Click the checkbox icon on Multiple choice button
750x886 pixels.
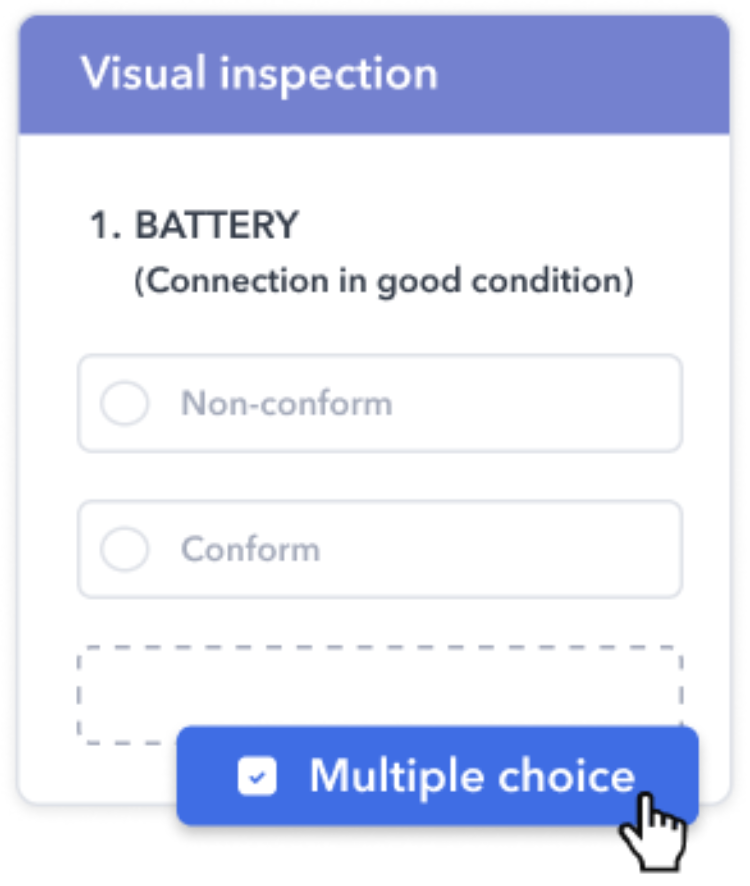pyautogui.click(x=258, y=775)
